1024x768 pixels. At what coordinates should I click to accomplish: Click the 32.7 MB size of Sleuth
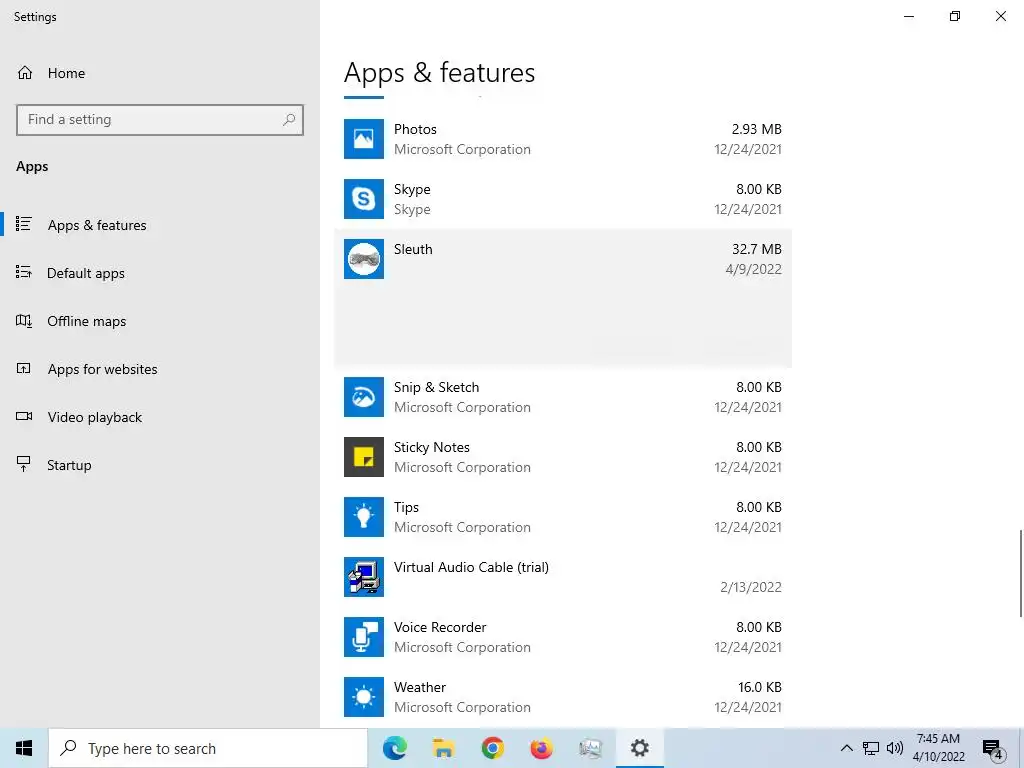coord(756,249)
